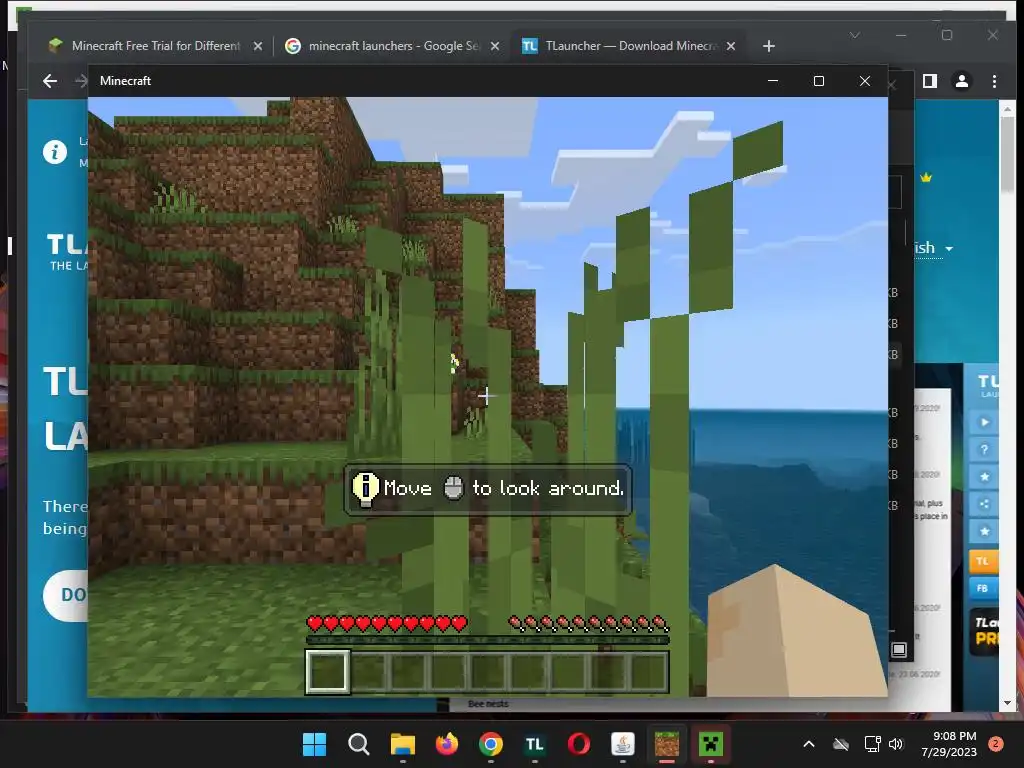Screen dimensions: 1024x768
Task: Open Chrome's three-dot menu
Action: [994, 81]
